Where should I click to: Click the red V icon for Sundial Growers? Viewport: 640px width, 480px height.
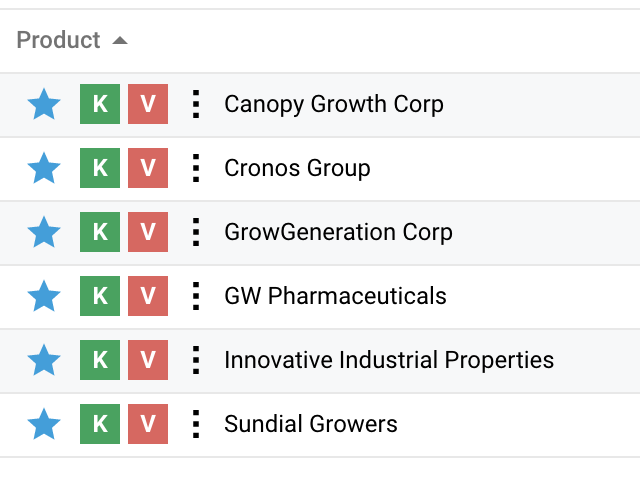148,424
